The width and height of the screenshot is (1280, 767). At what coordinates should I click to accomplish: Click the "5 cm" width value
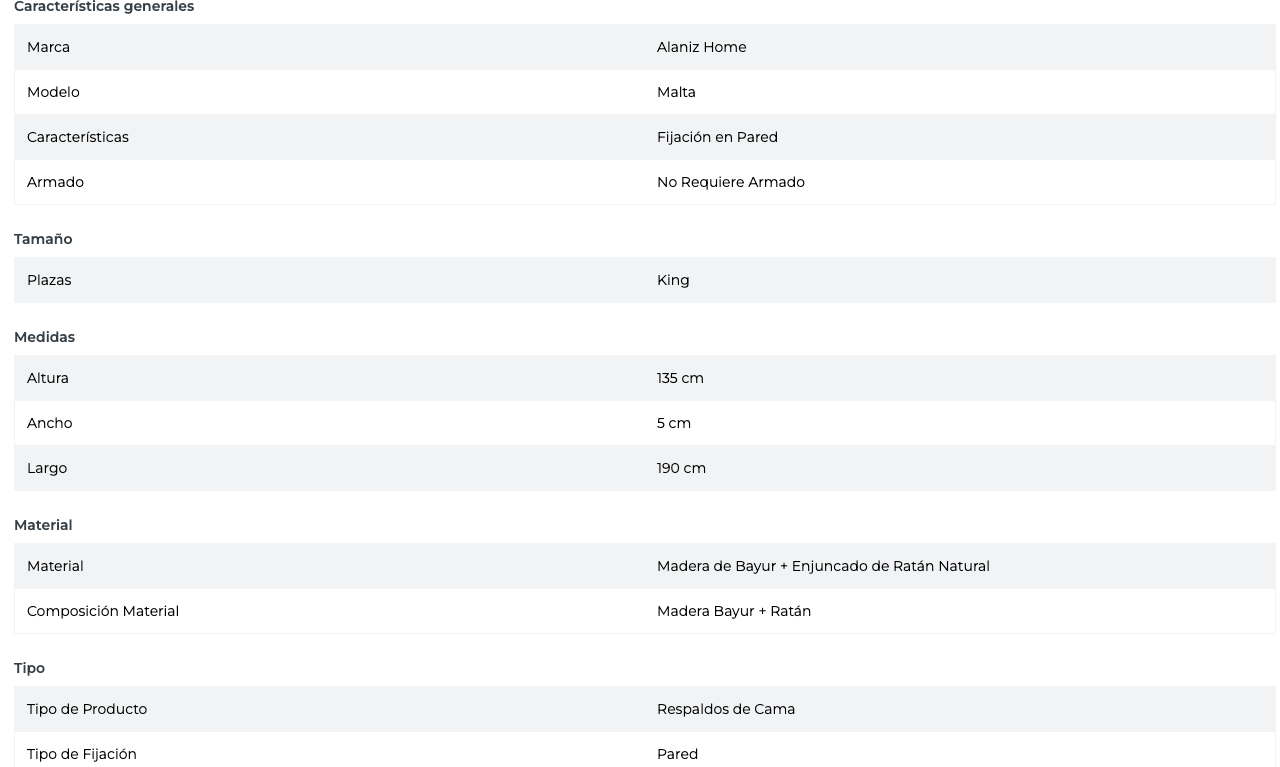(674, 423)
